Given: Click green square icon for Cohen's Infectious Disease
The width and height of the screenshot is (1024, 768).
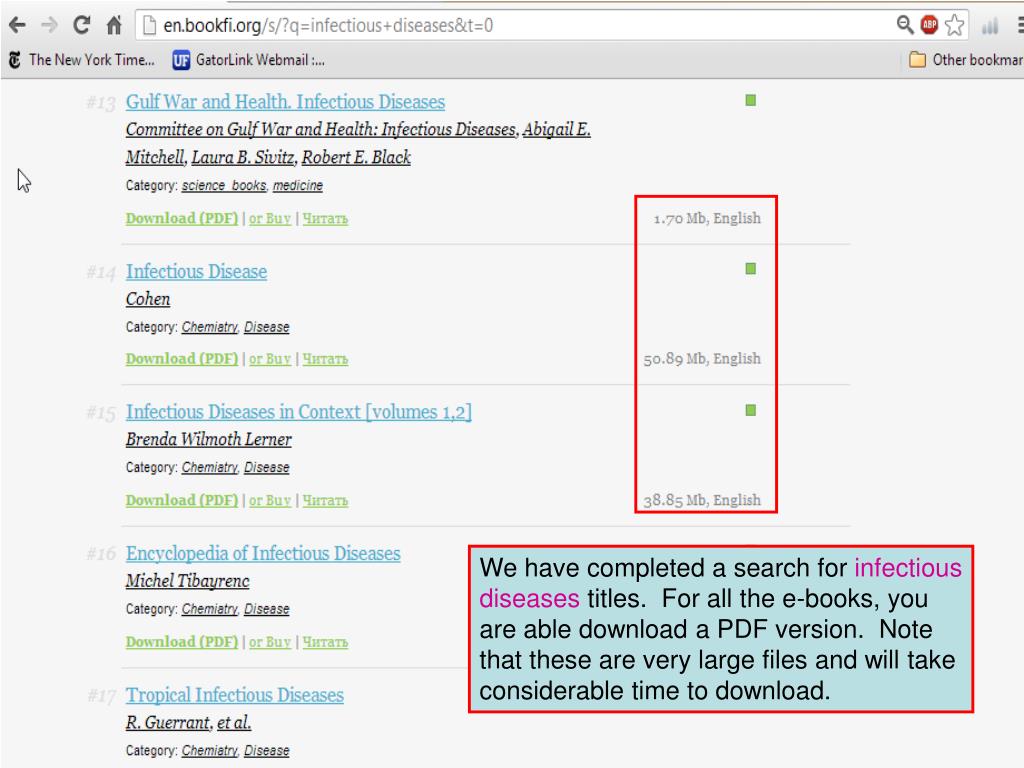Looking at the screenshot, I should (x=751, y=268).
